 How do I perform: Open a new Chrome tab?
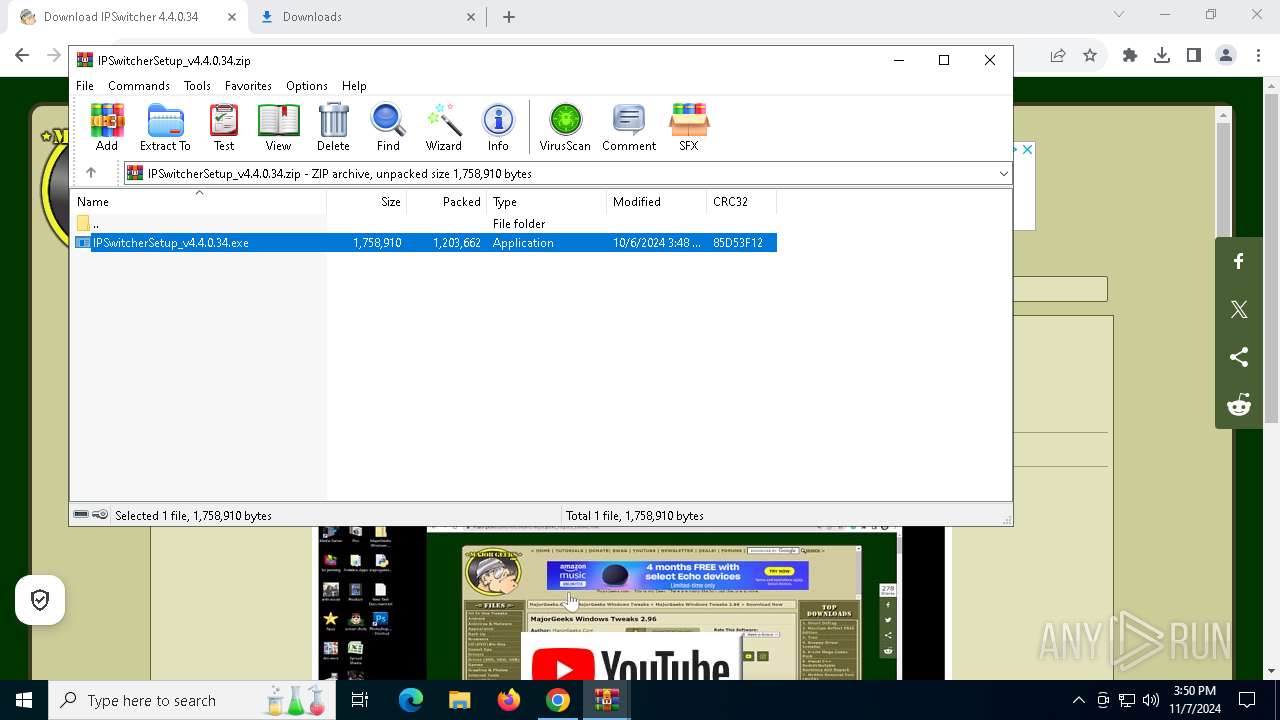509,17
